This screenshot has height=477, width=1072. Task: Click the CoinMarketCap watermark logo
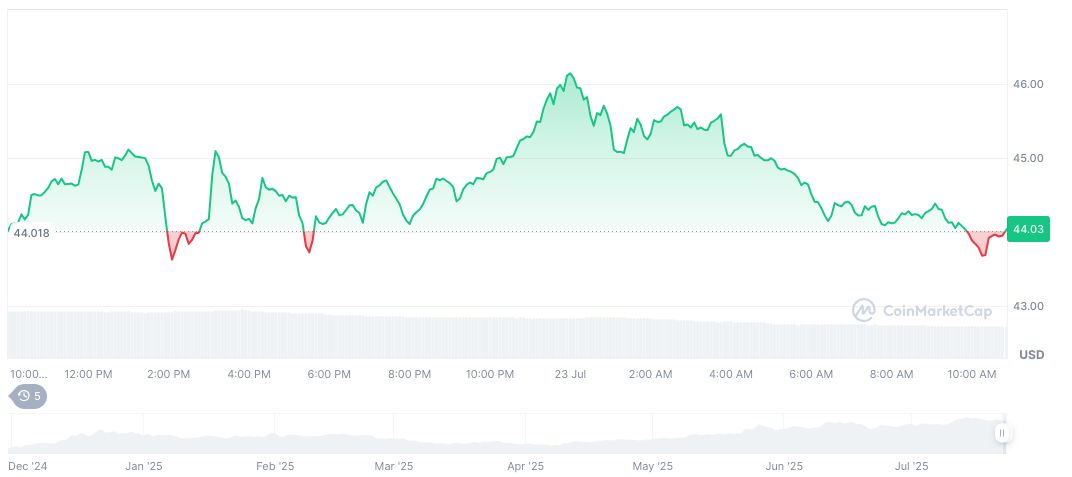(x=921, y=311)
